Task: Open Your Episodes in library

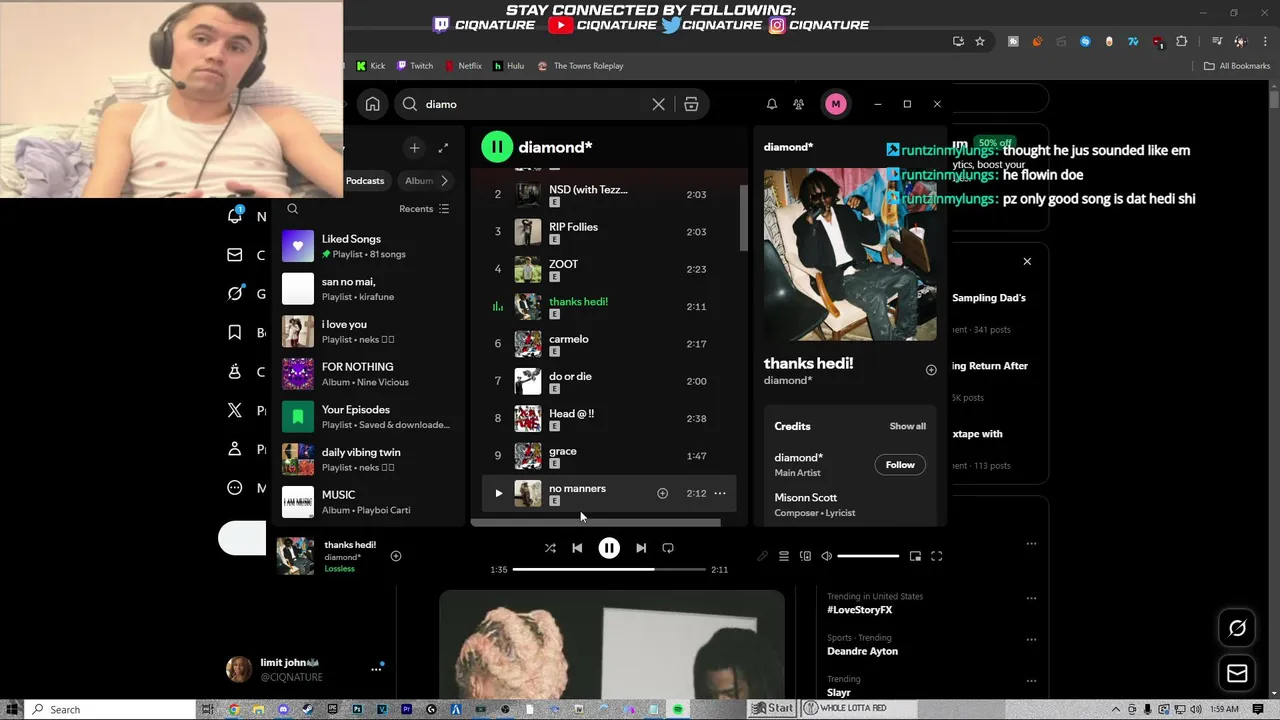Action: (366, 416)
